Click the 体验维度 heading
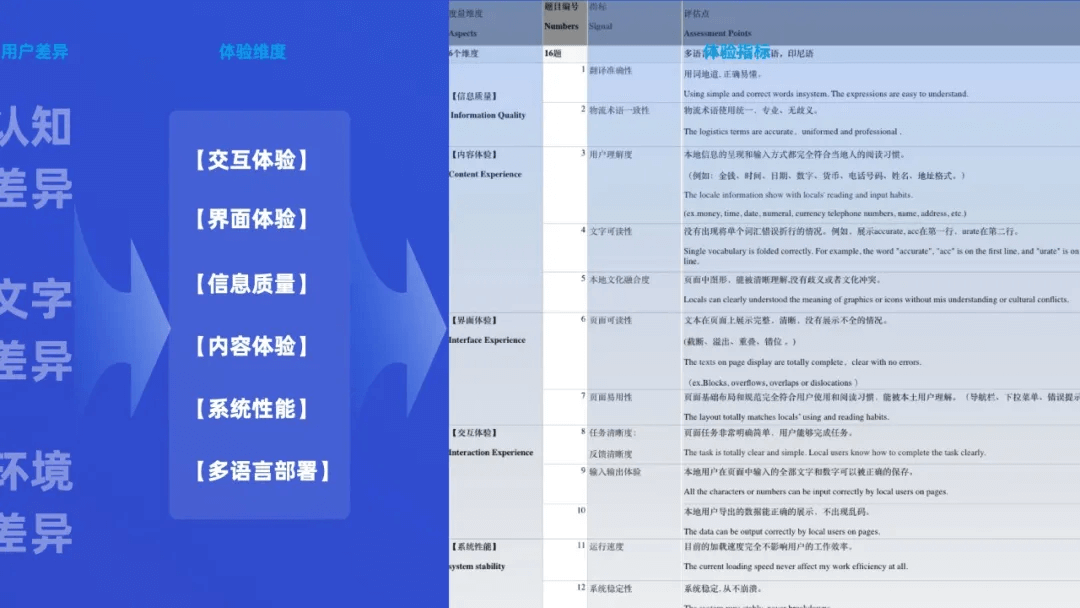Viewport: 1080px width, 608px height. [252, 52]
